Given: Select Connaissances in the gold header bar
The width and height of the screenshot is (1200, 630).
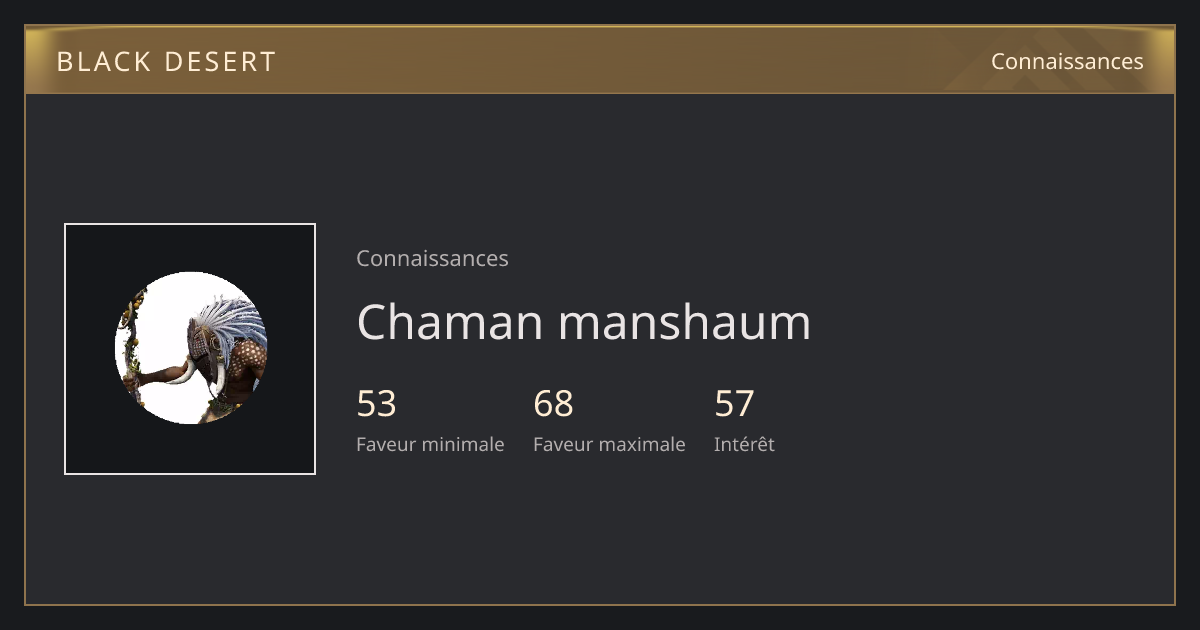Looking at the screenshot, I should (1067, 61).
